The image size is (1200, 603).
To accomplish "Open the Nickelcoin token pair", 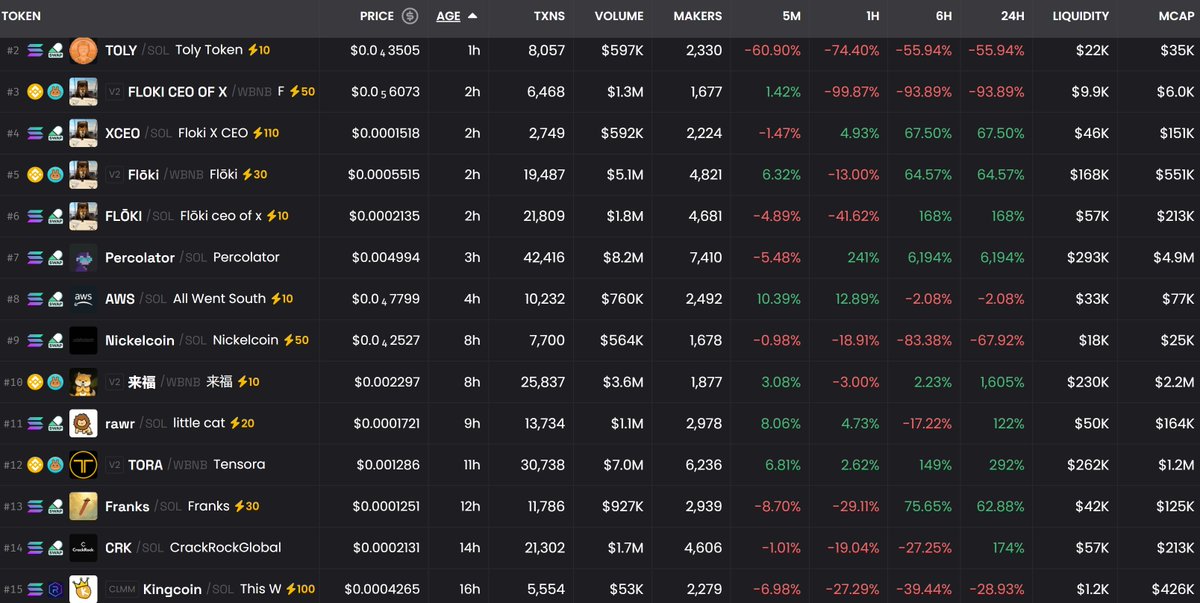I will (x=140, y=341).
